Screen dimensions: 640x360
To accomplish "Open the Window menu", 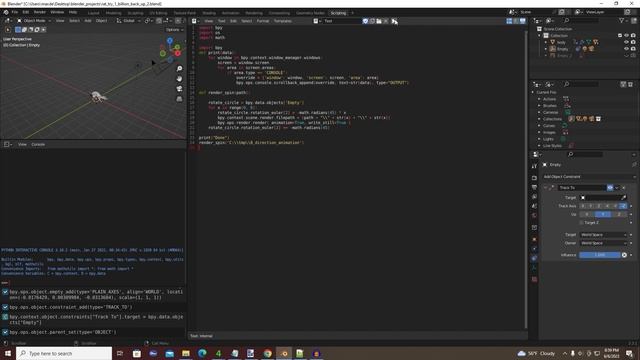I will [57, 12].
